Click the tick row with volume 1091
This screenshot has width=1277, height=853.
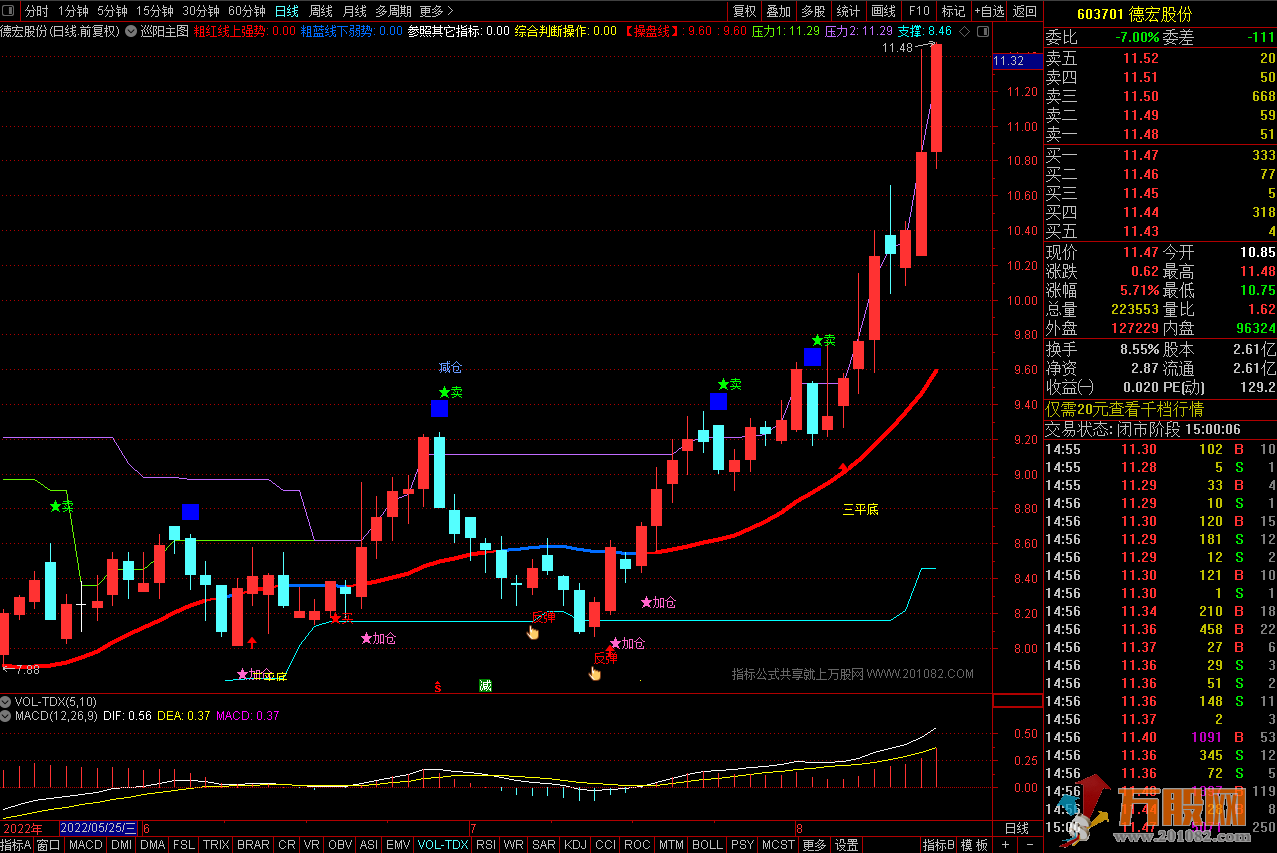coord(1160,737)
